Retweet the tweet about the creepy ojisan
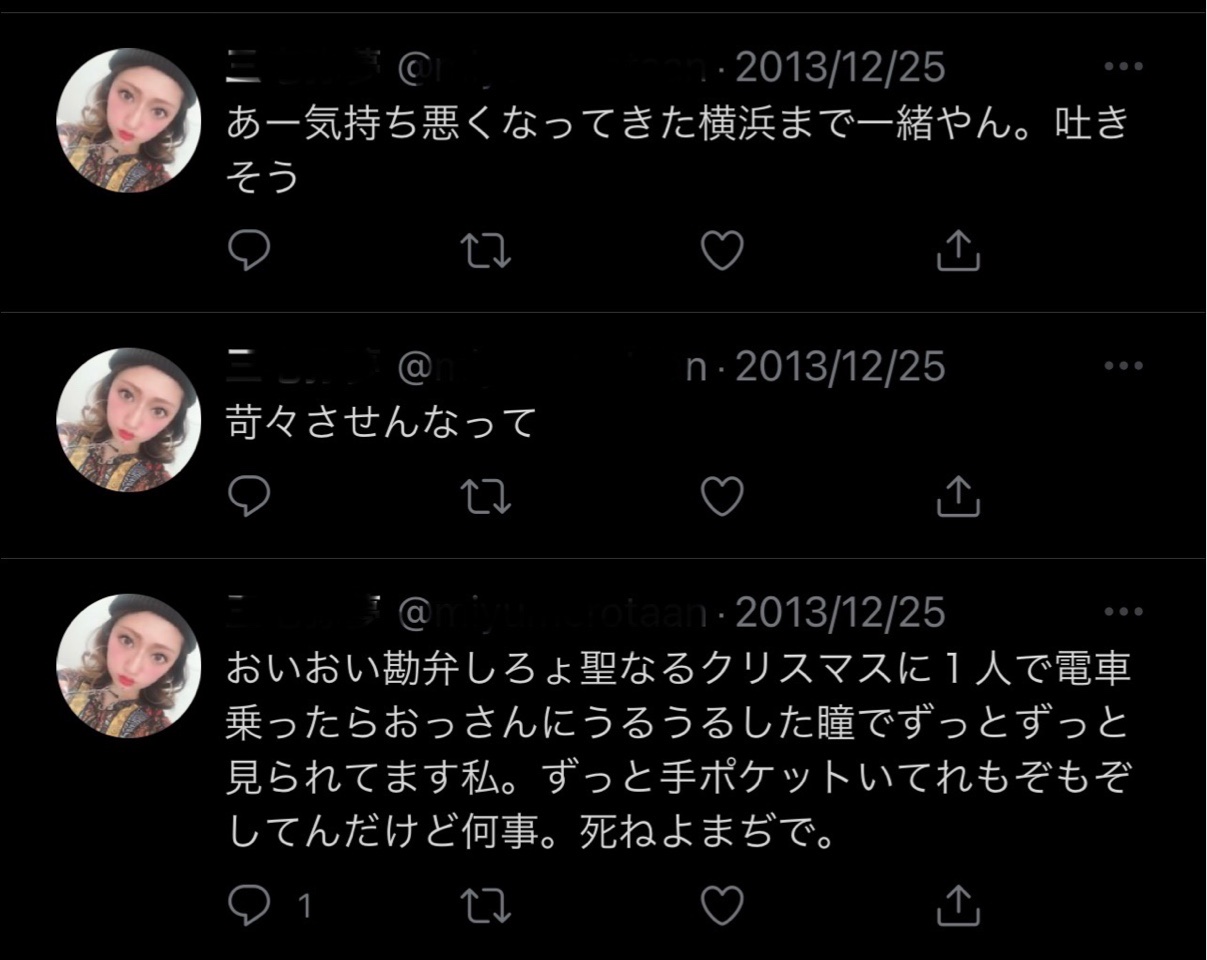 487,906
